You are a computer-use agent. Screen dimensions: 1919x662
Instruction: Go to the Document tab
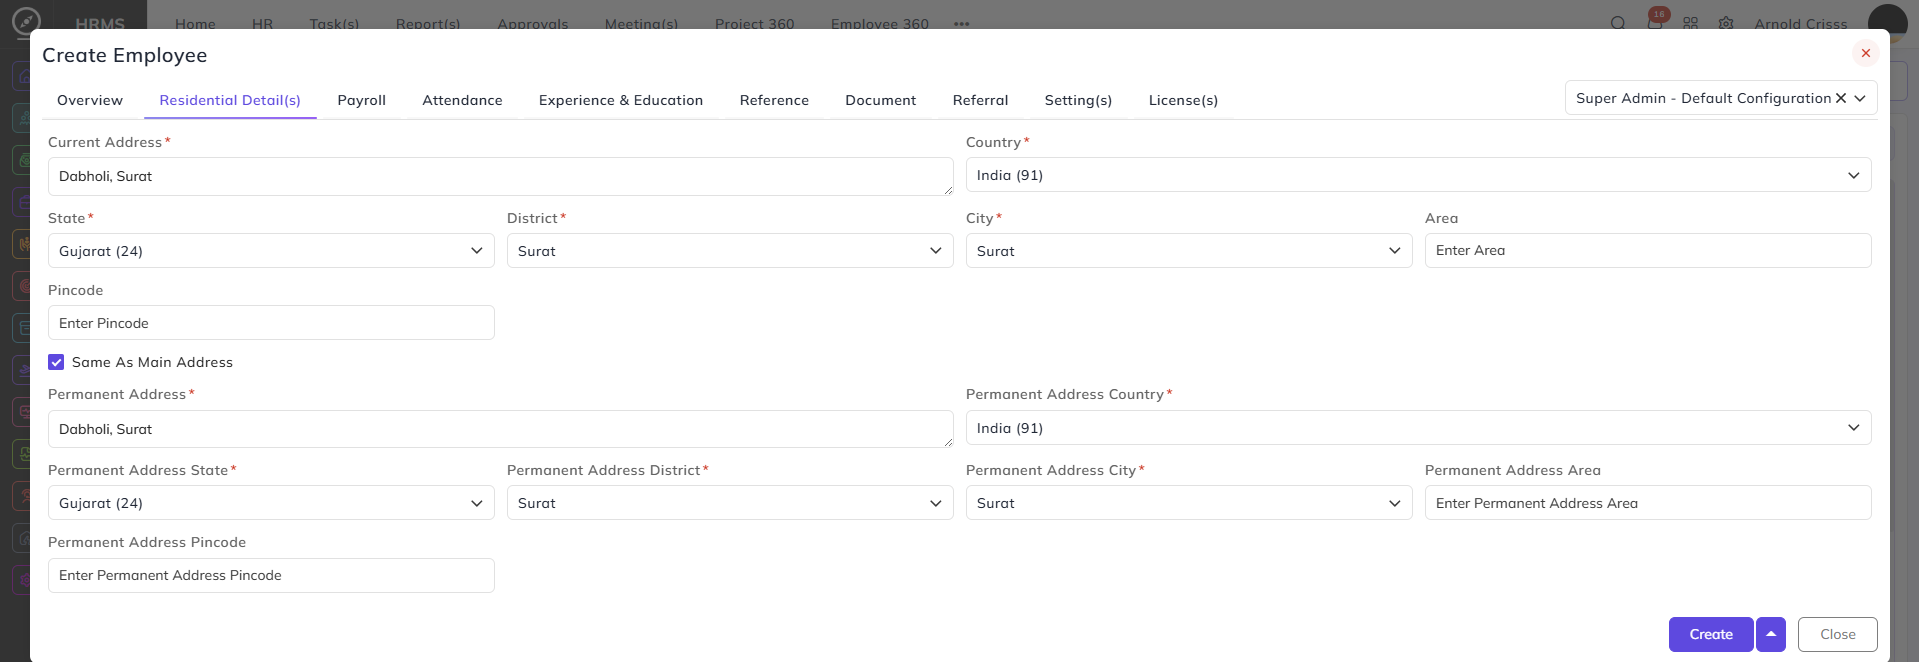(x=881, y=100)
